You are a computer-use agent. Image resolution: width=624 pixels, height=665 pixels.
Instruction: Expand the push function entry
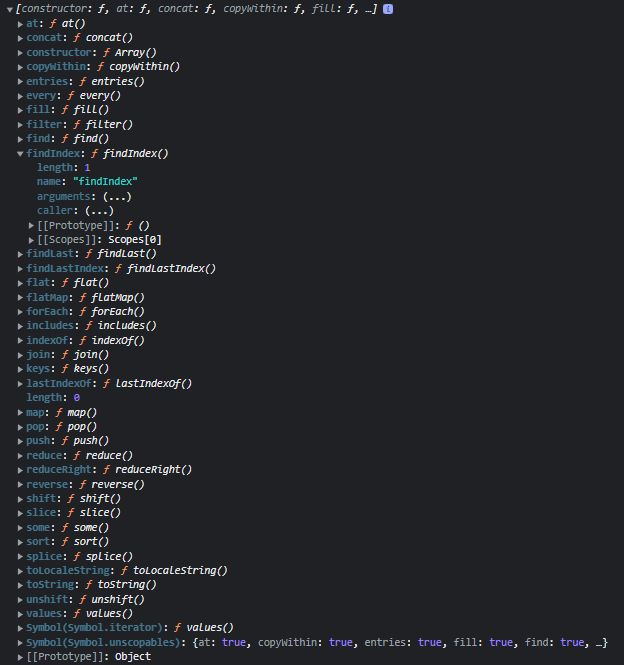tap(20, 441)
